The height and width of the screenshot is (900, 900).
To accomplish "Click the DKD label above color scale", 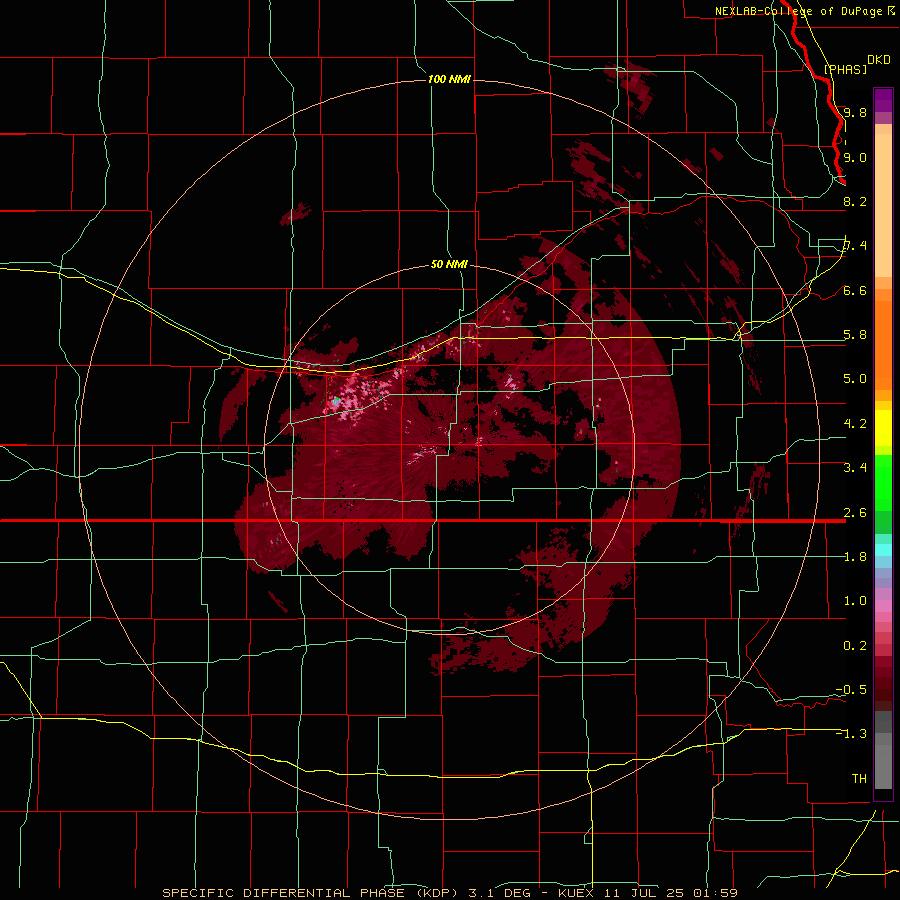I will pyautogui.click(x=879, y=60).
